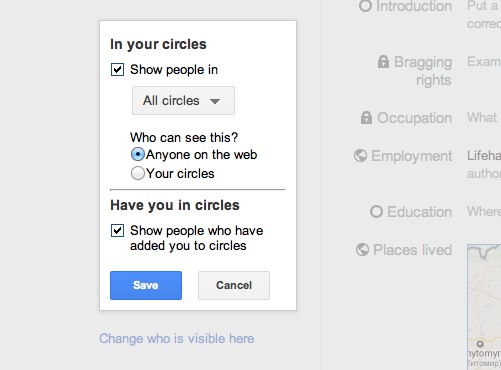Click the Bragging rights field label
The width and height of the screenshot is (501, 370).
coord(423,71)
